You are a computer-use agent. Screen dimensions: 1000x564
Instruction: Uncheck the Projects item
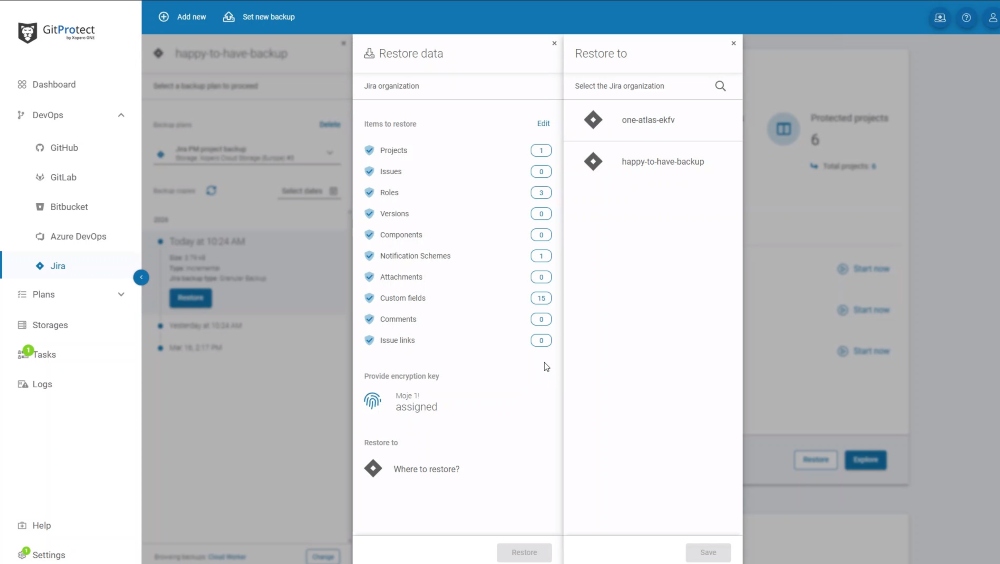(x=369, y=150)
